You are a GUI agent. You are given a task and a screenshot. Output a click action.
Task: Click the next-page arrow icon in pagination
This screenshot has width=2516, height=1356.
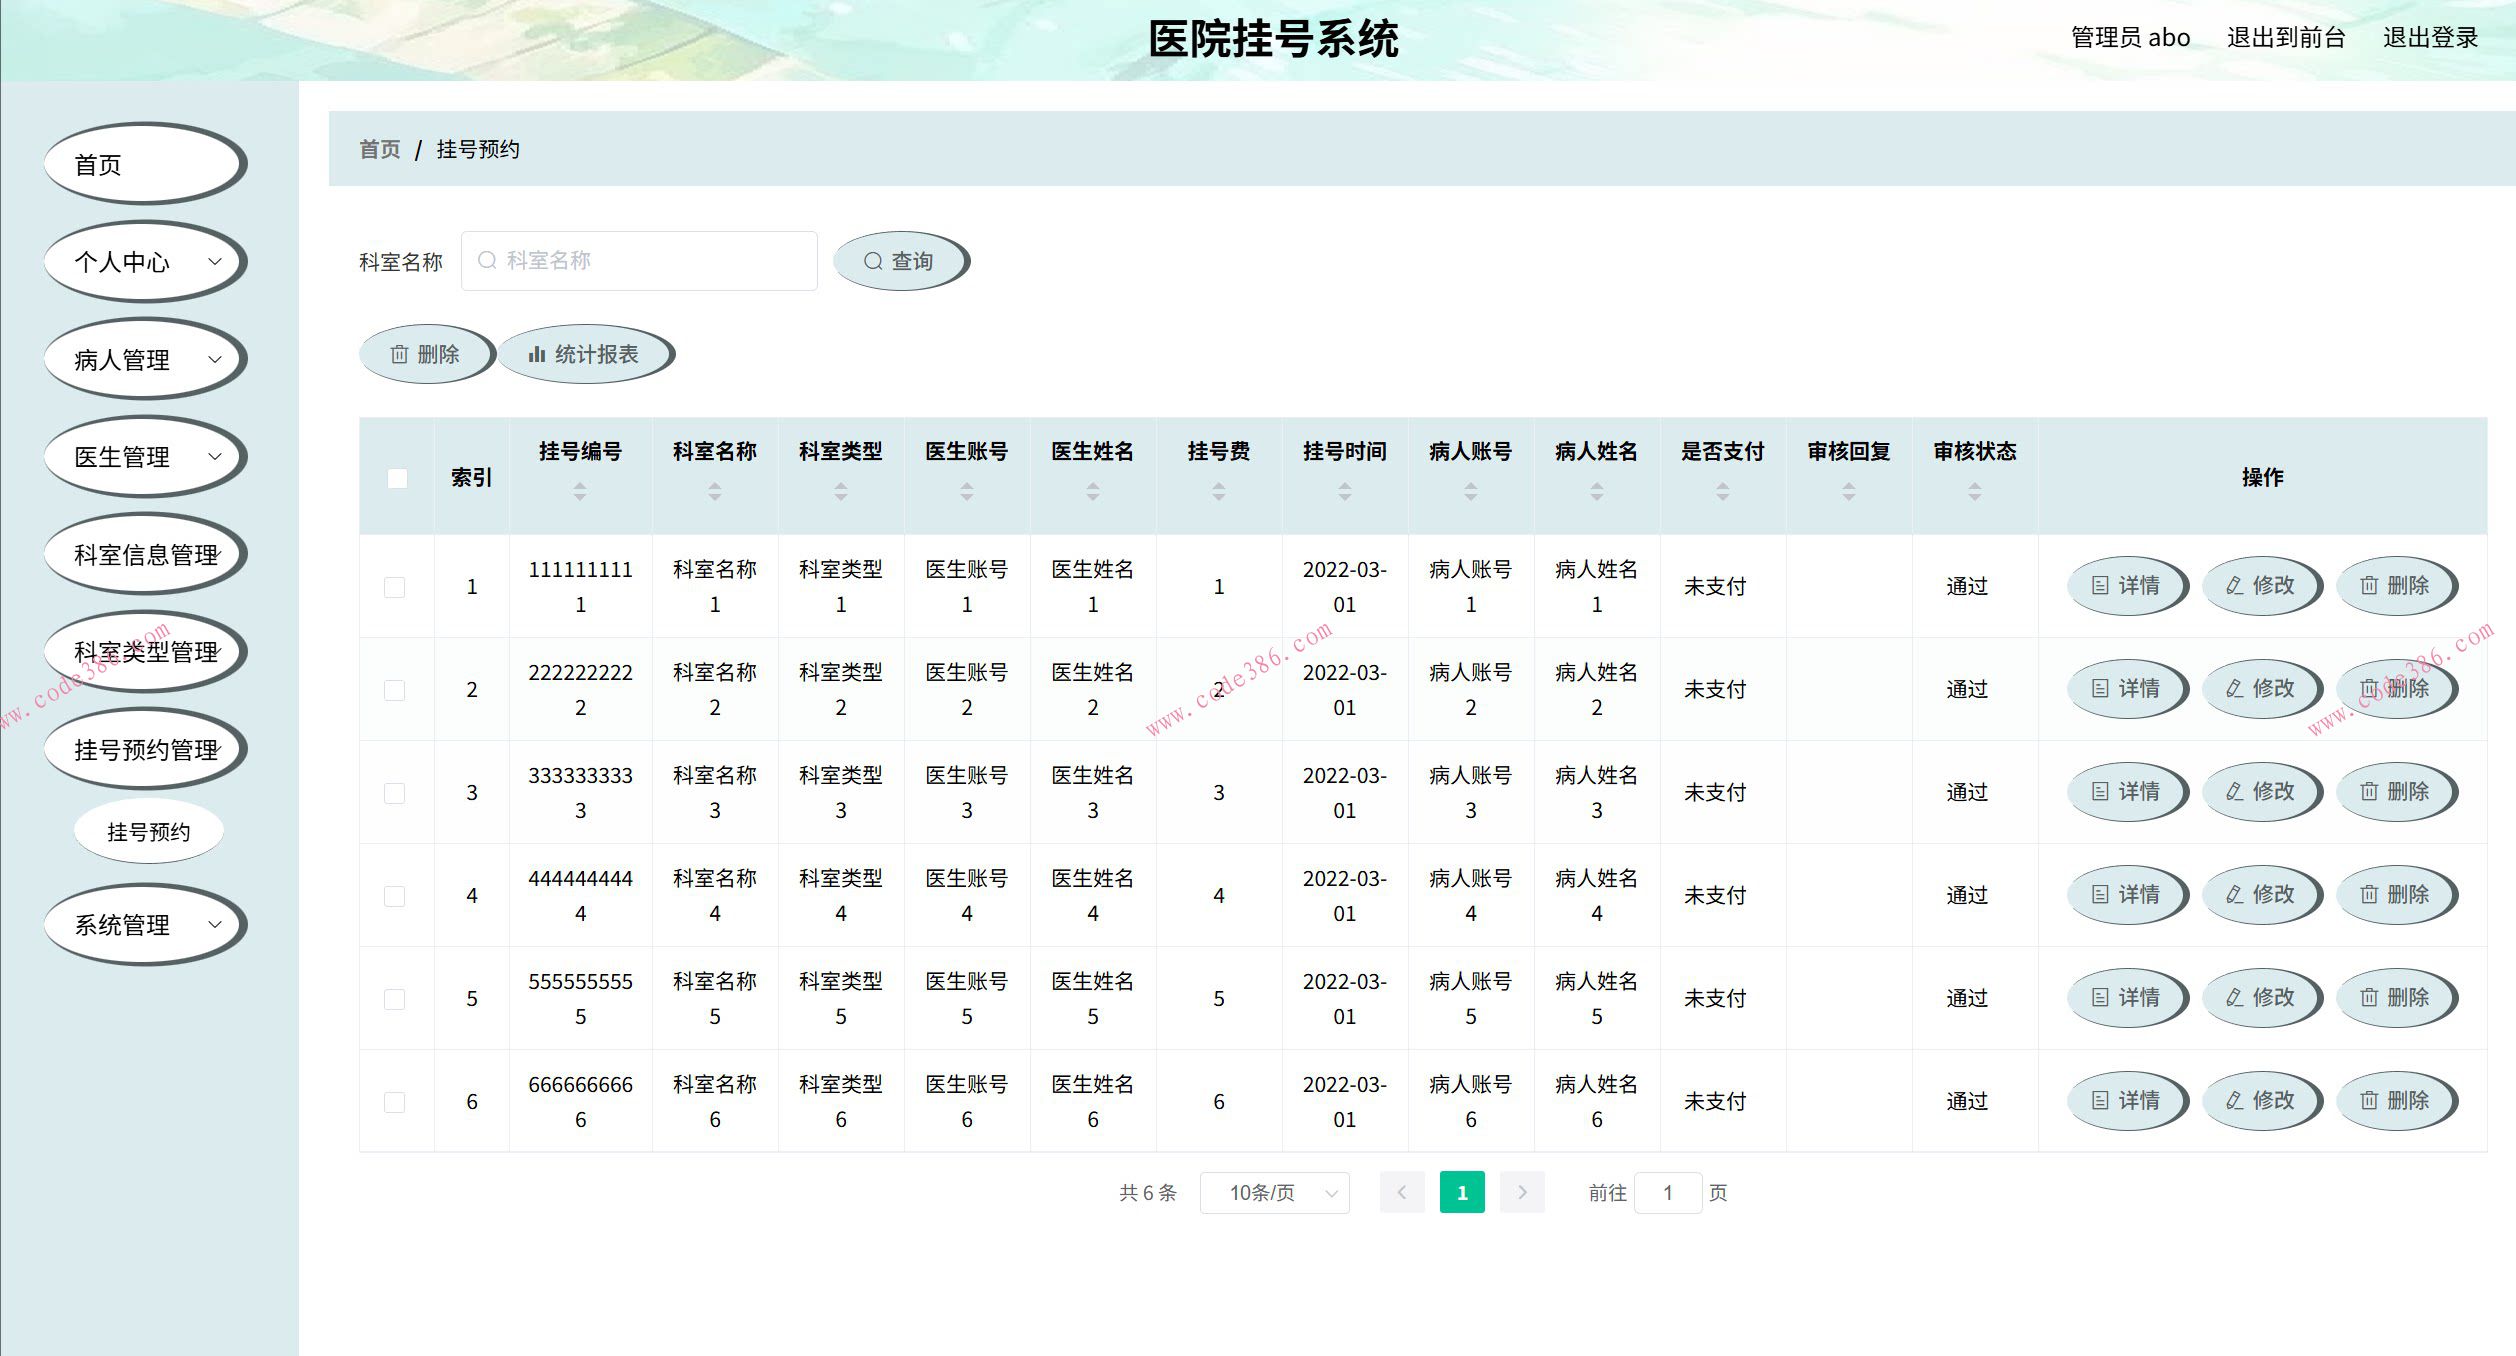[x=1522, y=1192]
